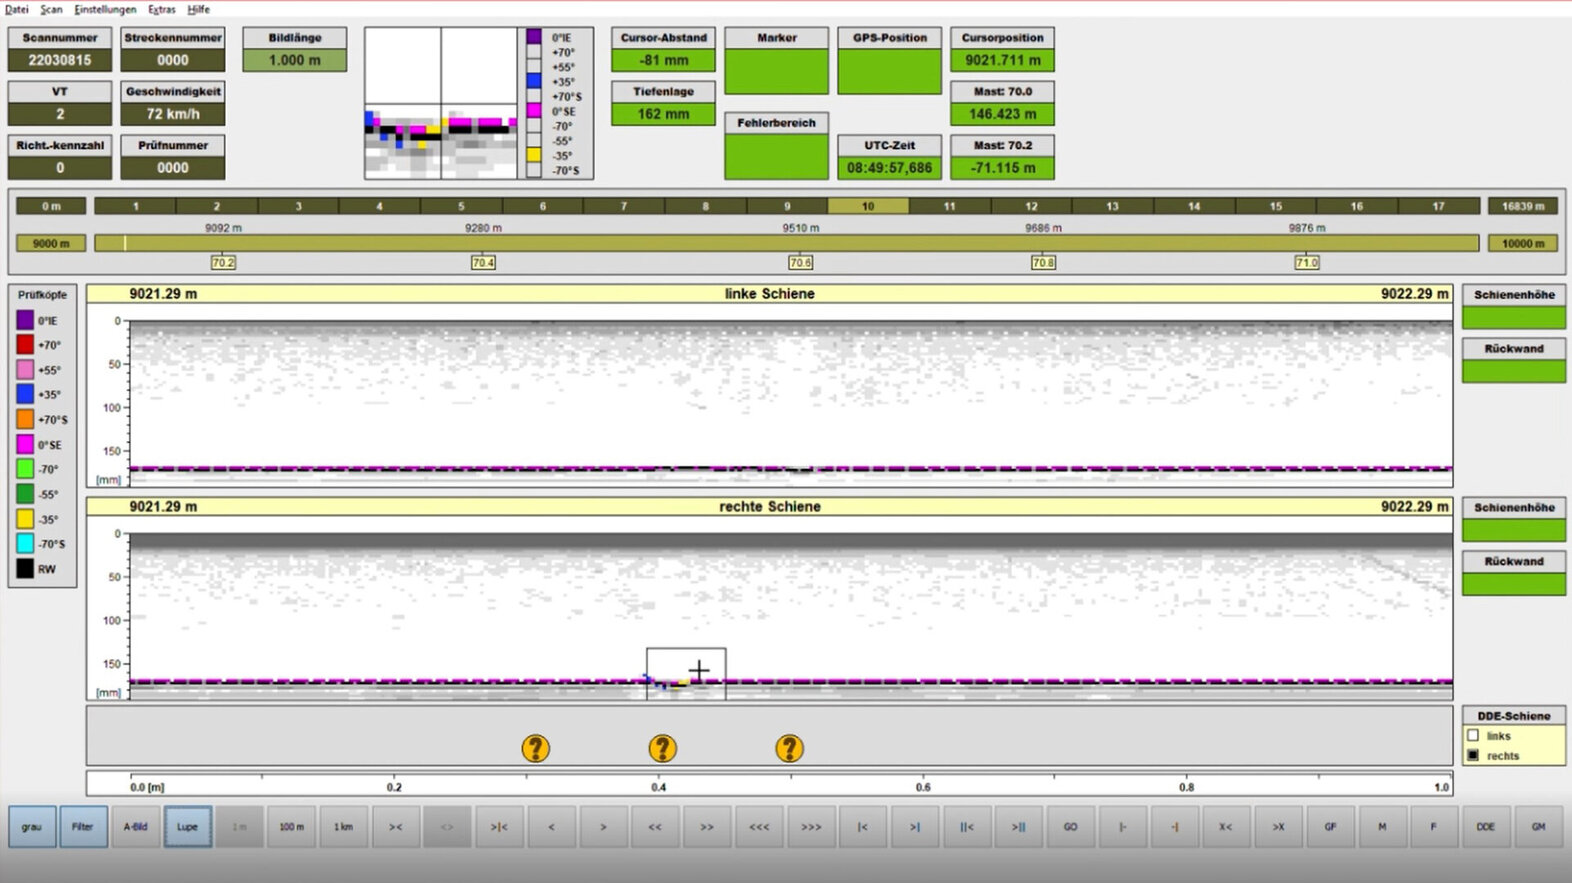Viewport: 1572px width, 883px height.
Task: Click the >|< zoom-in button
Action: [499, 827]
